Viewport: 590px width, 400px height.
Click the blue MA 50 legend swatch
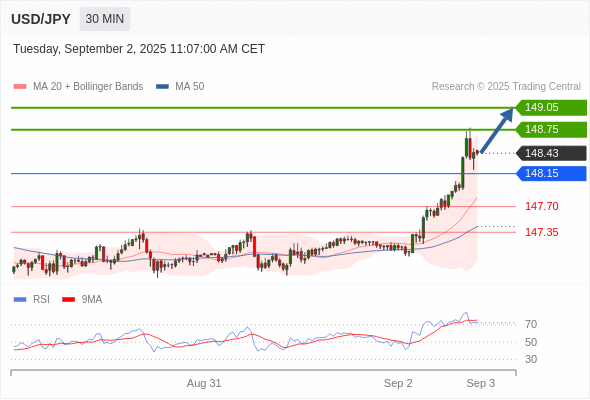pyautogui.click(x=162, y=87)
